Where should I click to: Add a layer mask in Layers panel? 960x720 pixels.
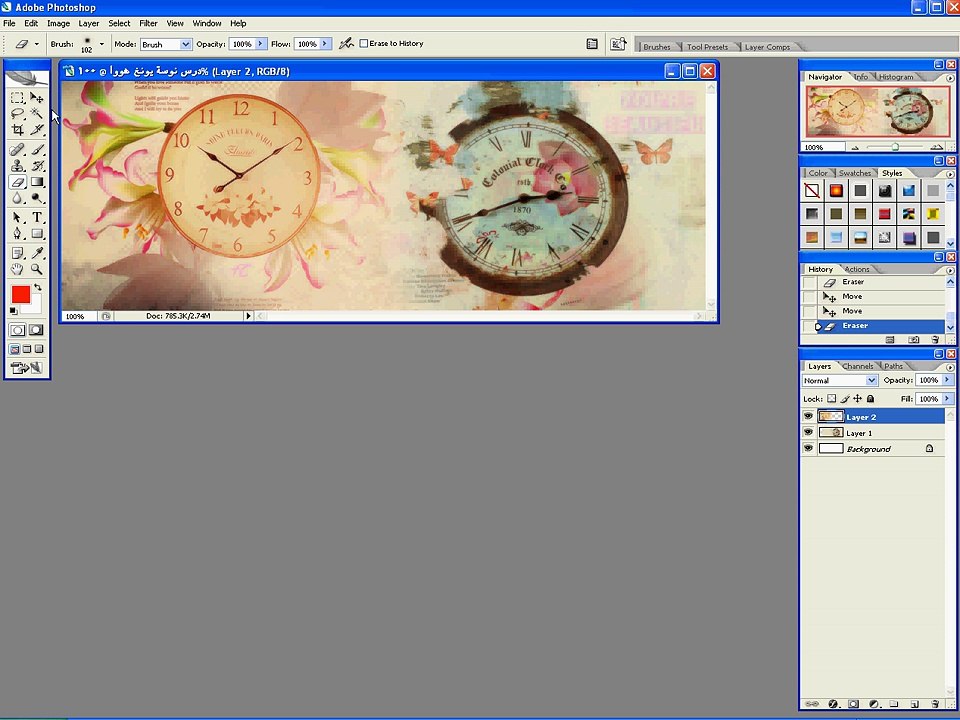pos(853,704)
